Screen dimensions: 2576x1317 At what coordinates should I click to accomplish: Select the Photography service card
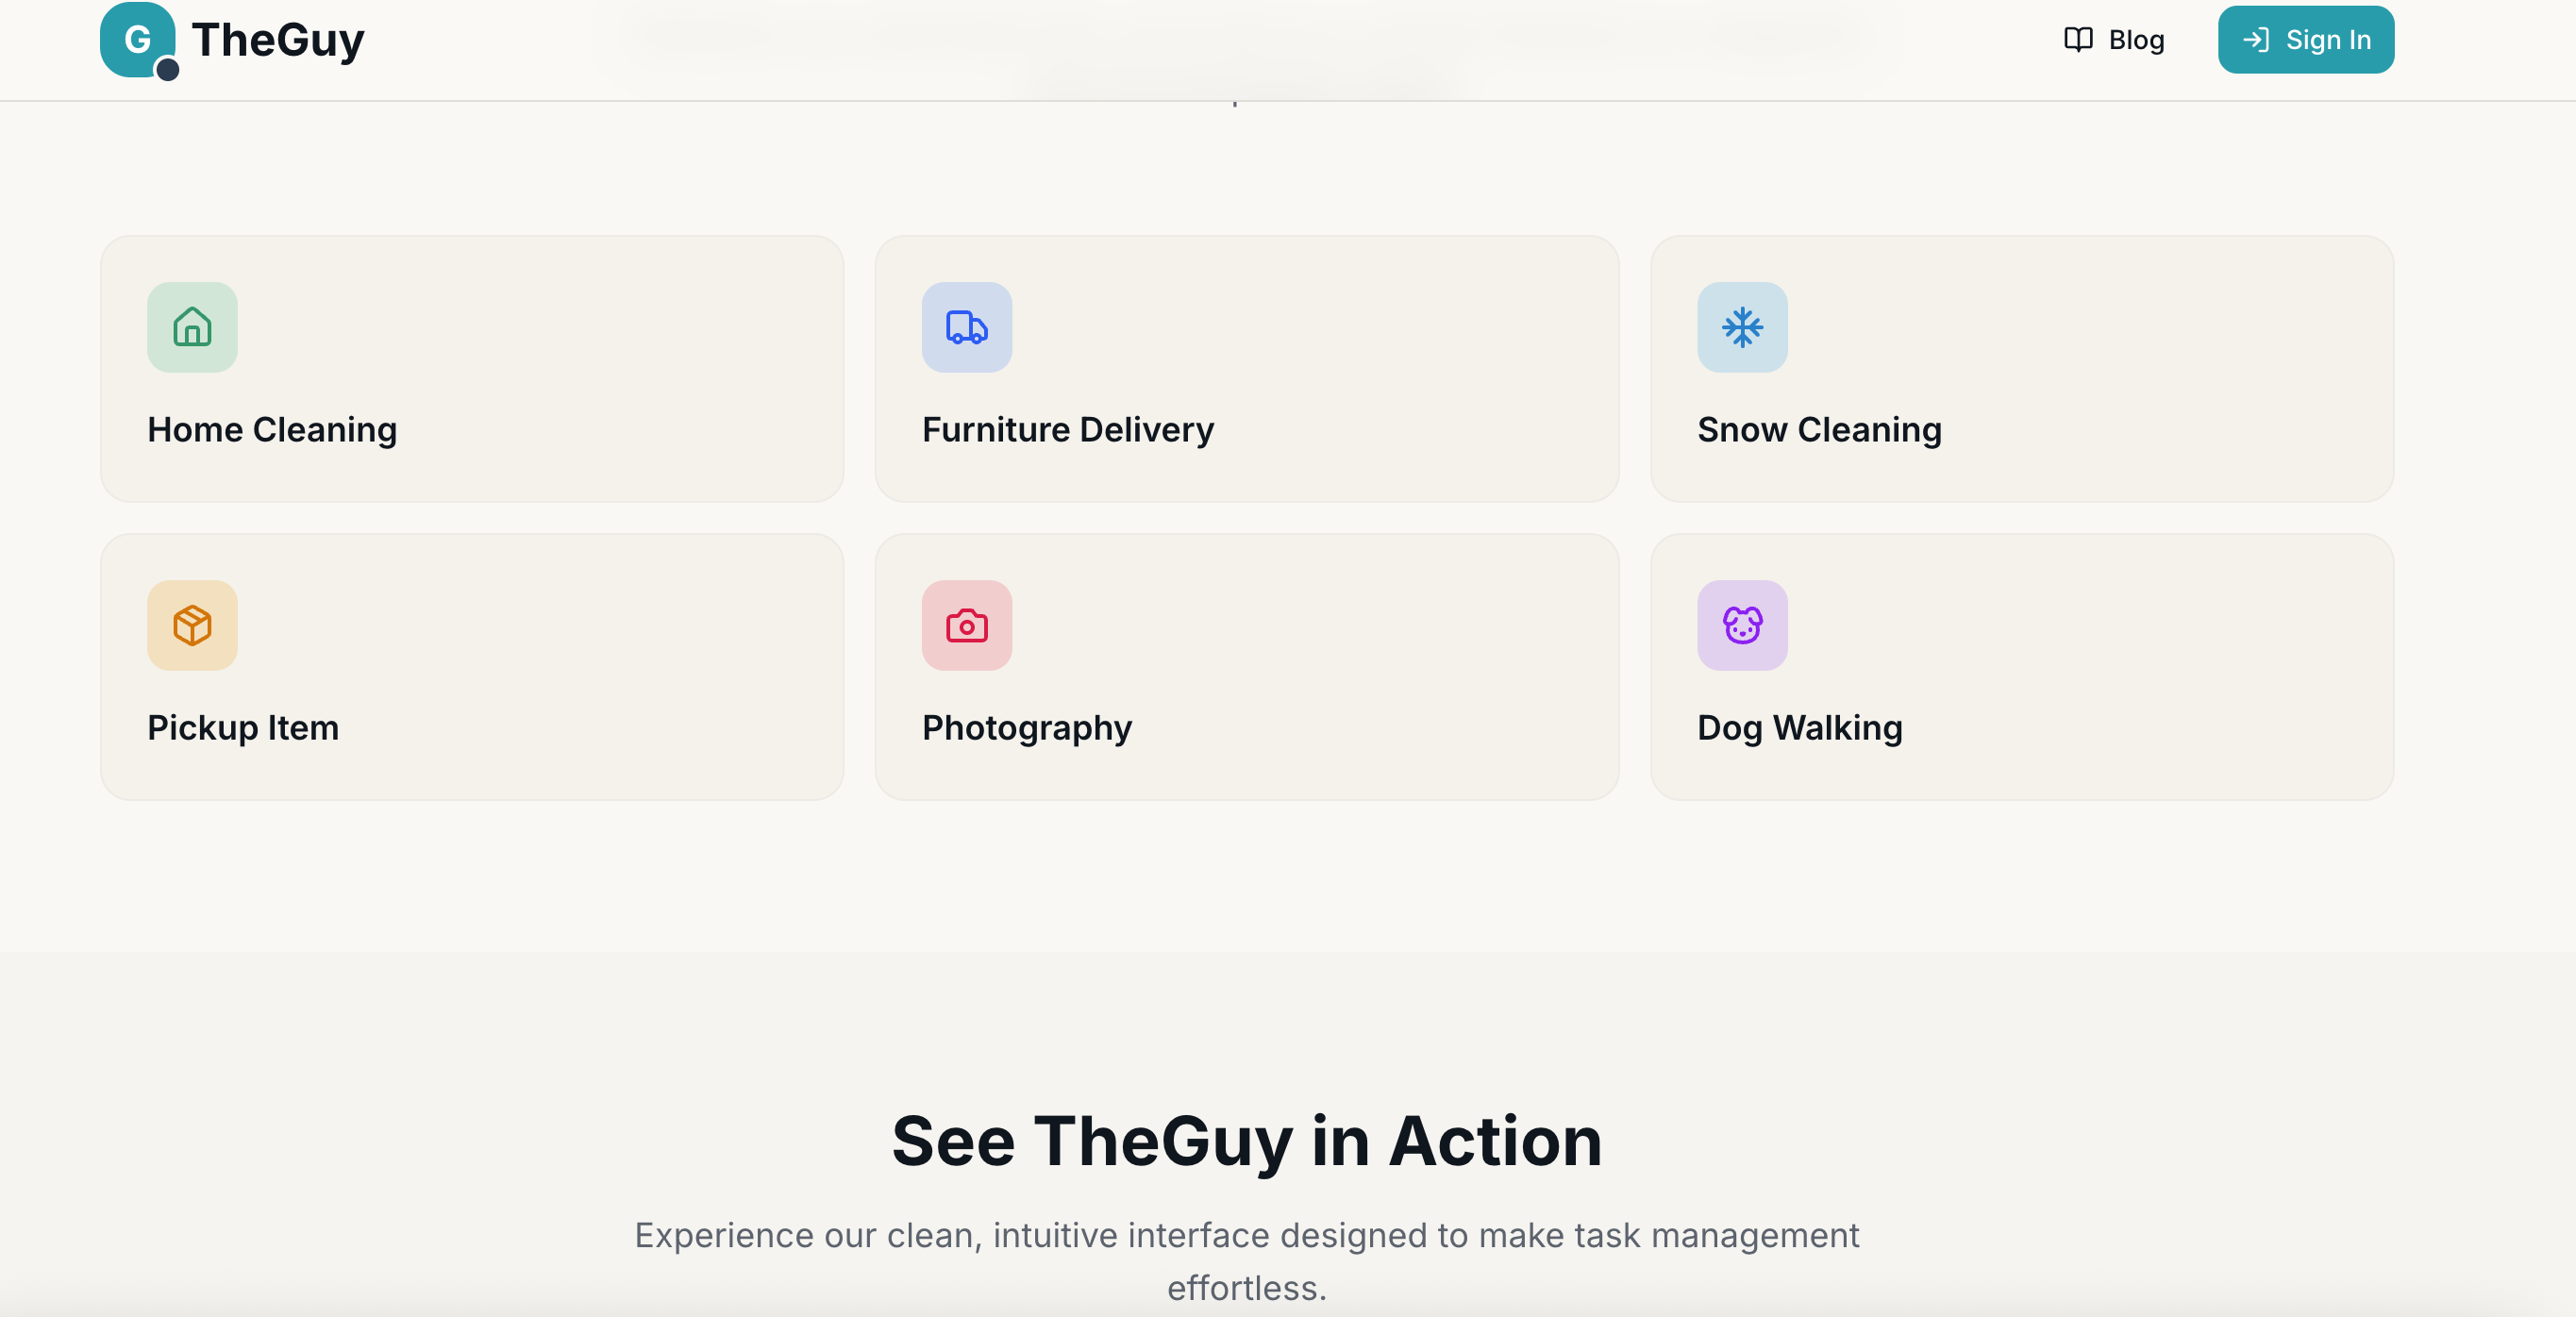tap(1246, 666)
